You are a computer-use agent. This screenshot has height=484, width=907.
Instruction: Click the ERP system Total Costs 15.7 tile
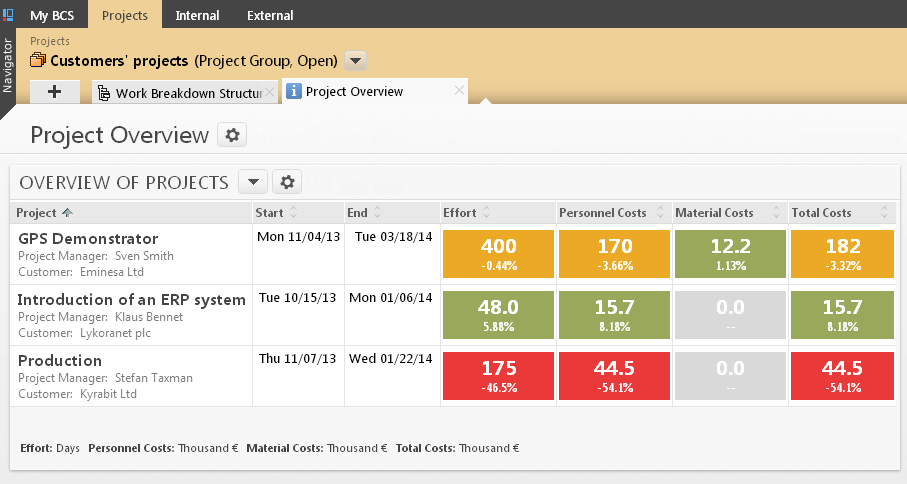pos(842,315)
